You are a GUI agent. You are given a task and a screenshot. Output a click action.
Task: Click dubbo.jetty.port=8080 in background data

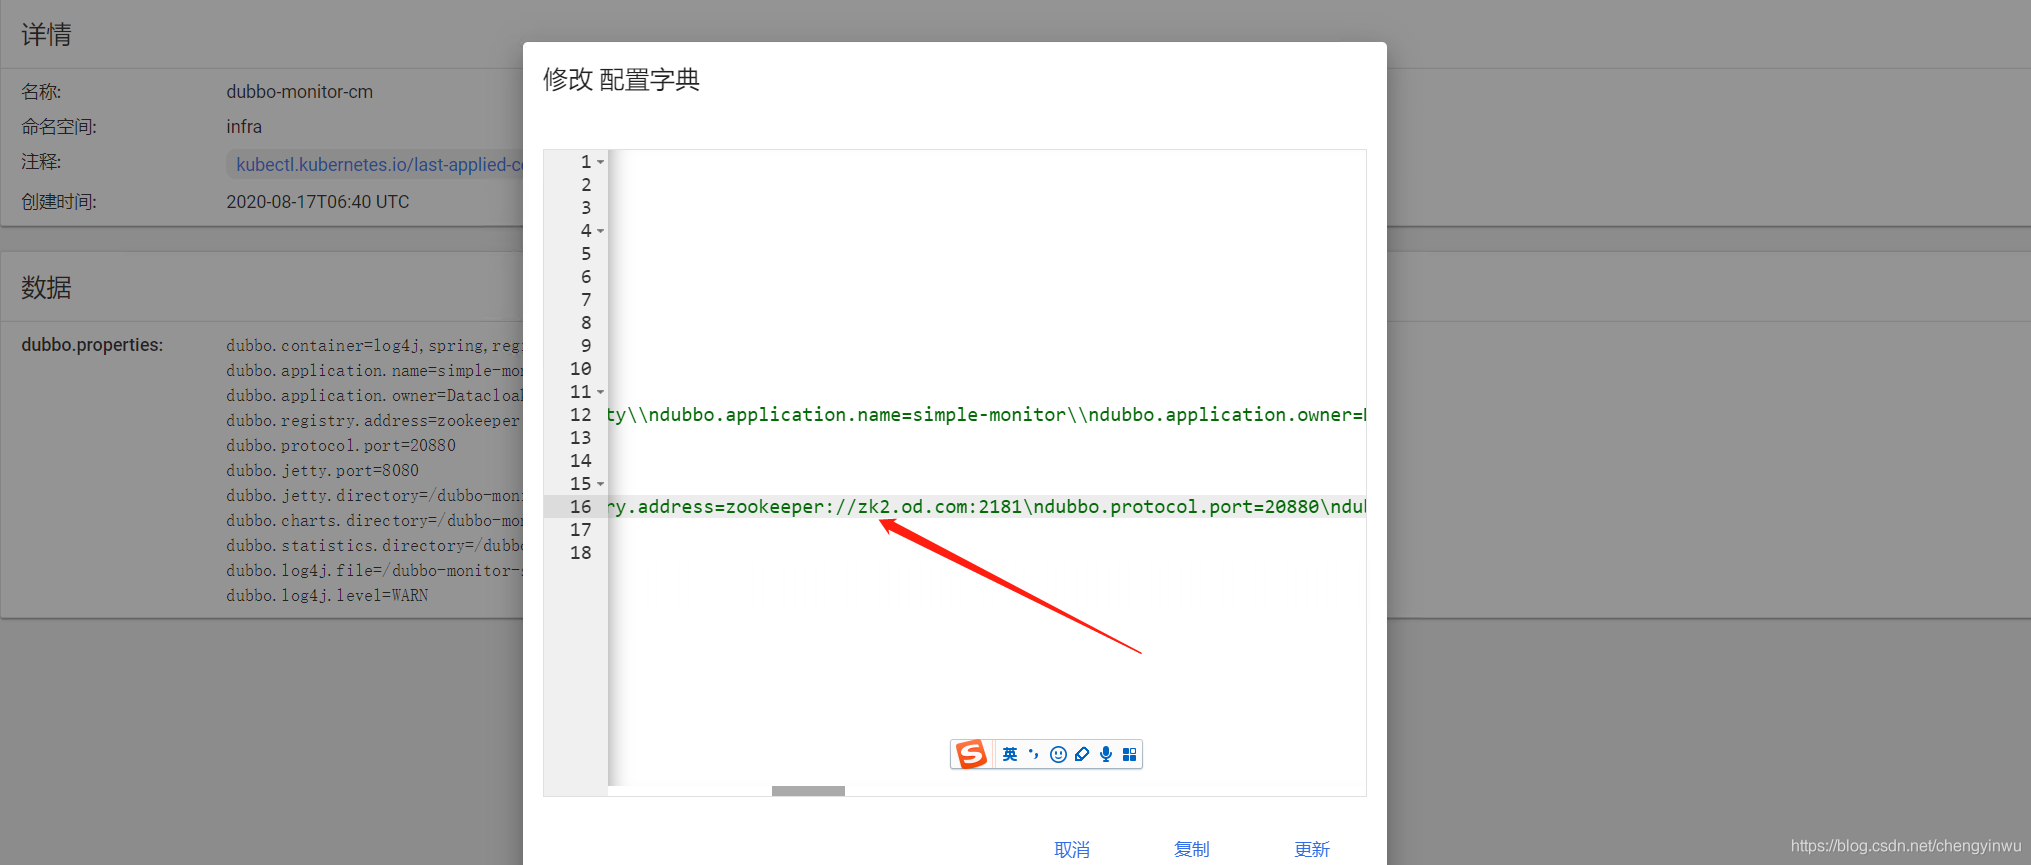322,471
